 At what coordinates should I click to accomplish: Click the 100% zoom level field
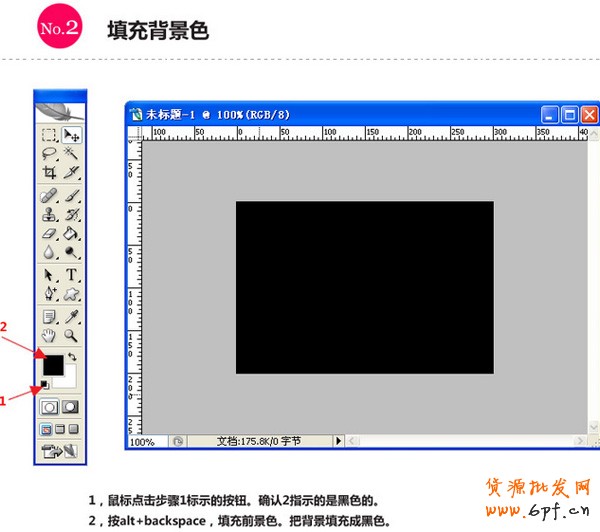click(143, 441)
